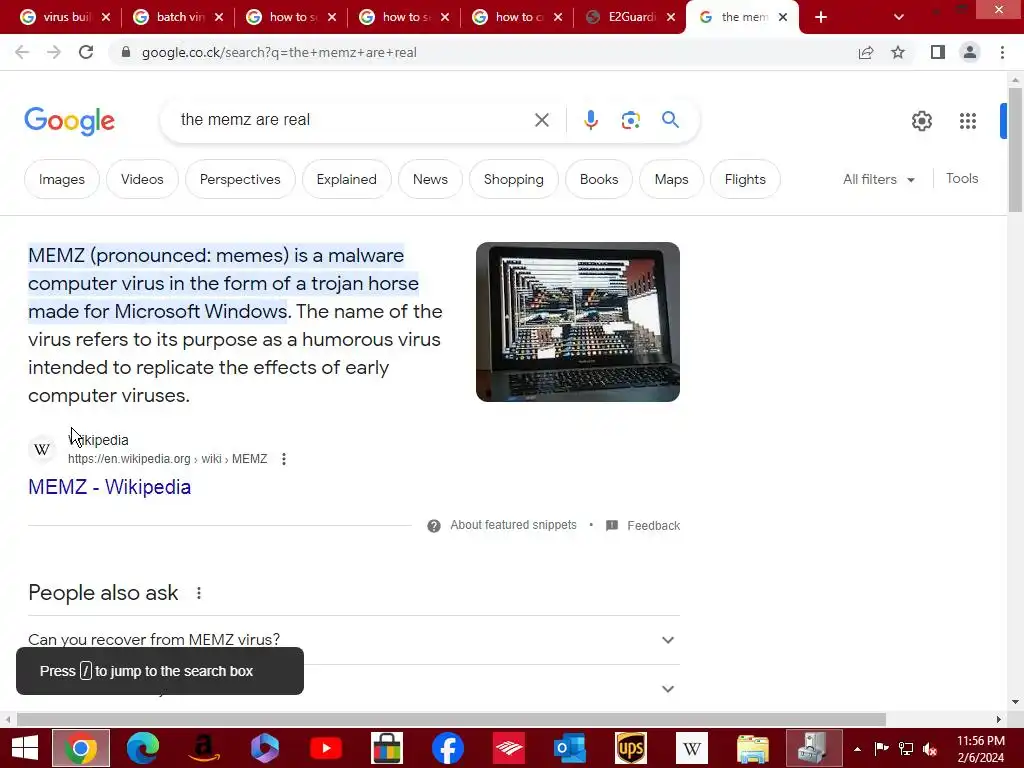Filter results by Videos
Image resolution: width=1024 pixels, height=768 pixels.
tap(142, 179)
